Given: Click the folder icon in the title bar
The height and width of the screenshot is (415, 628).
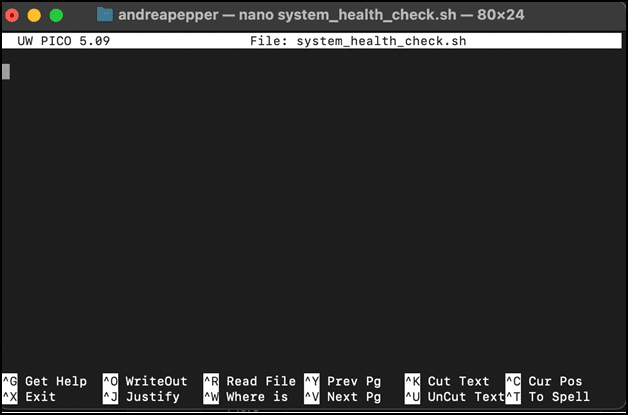Looking at the screenshot, I should [105, 15].
